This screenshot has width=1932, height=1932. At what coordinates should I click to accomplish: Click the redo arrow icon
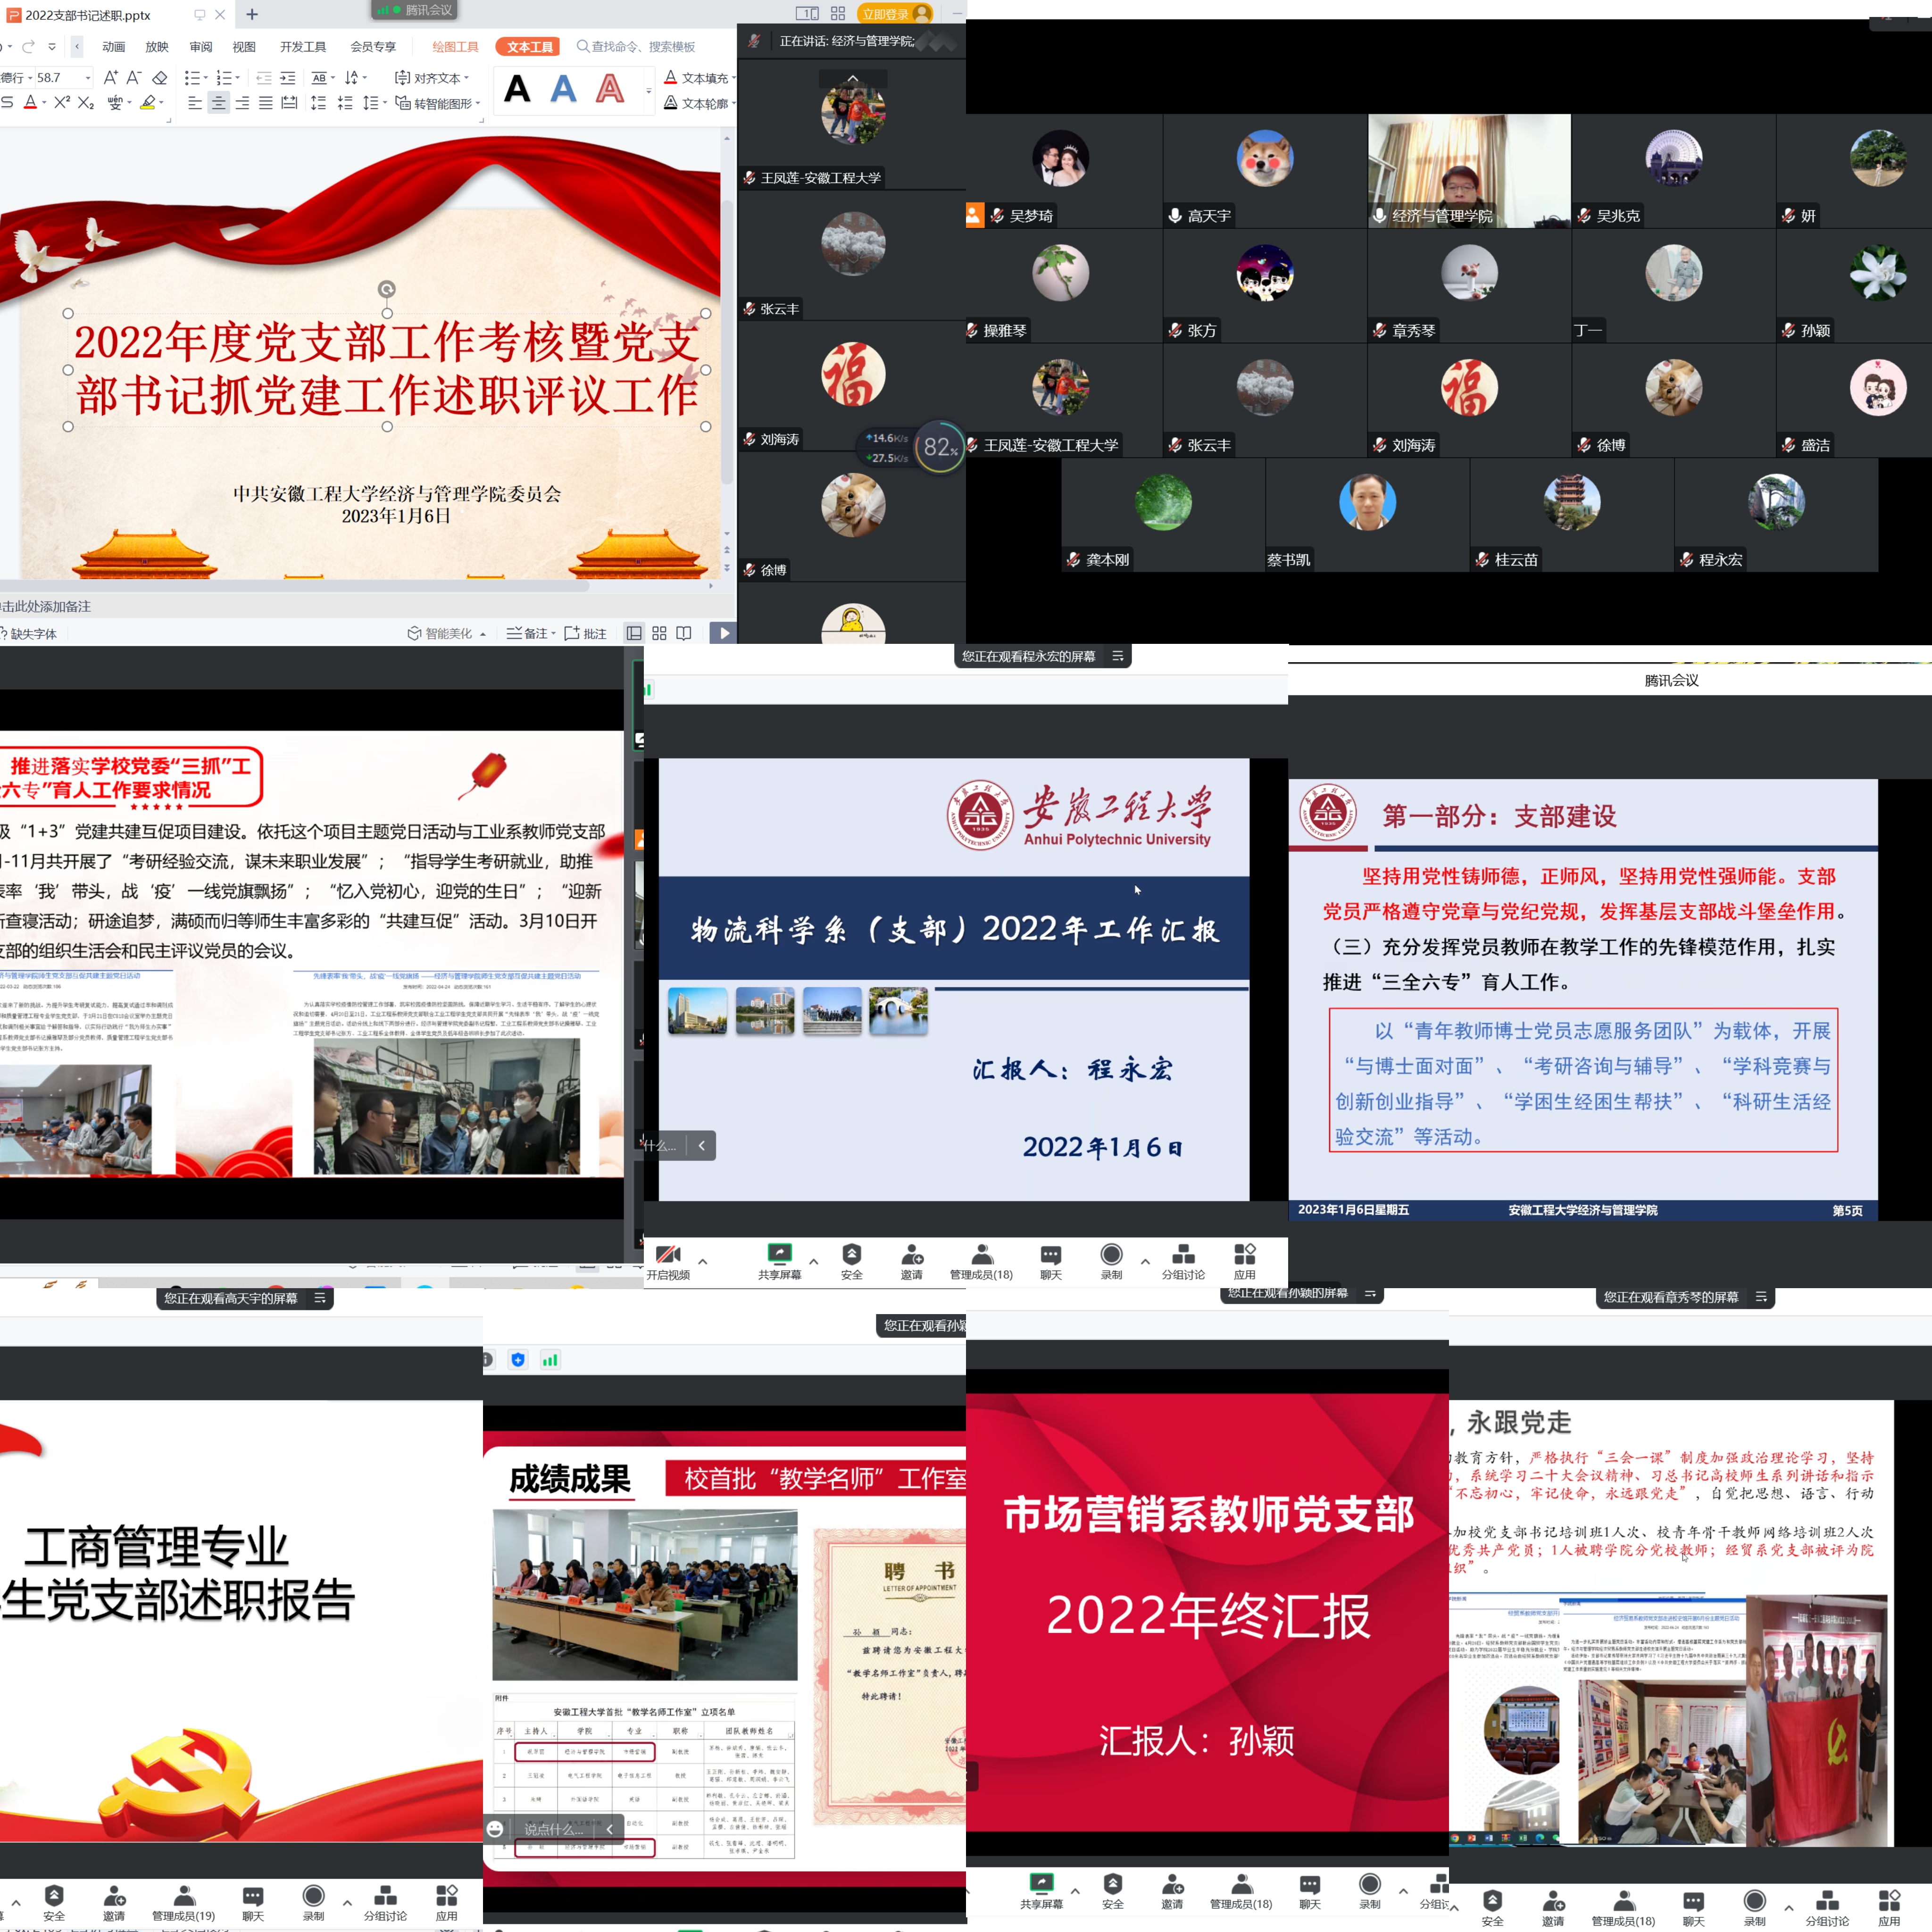(28, 47)
